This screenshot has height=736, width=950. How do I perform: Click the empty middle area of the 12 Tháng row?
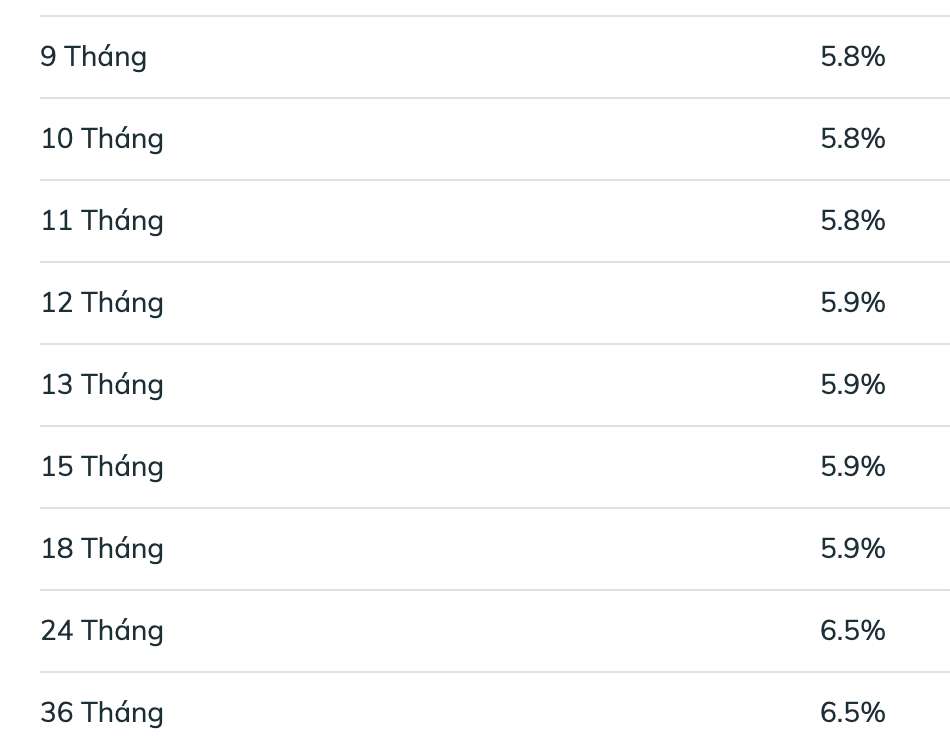coord(480,303)
